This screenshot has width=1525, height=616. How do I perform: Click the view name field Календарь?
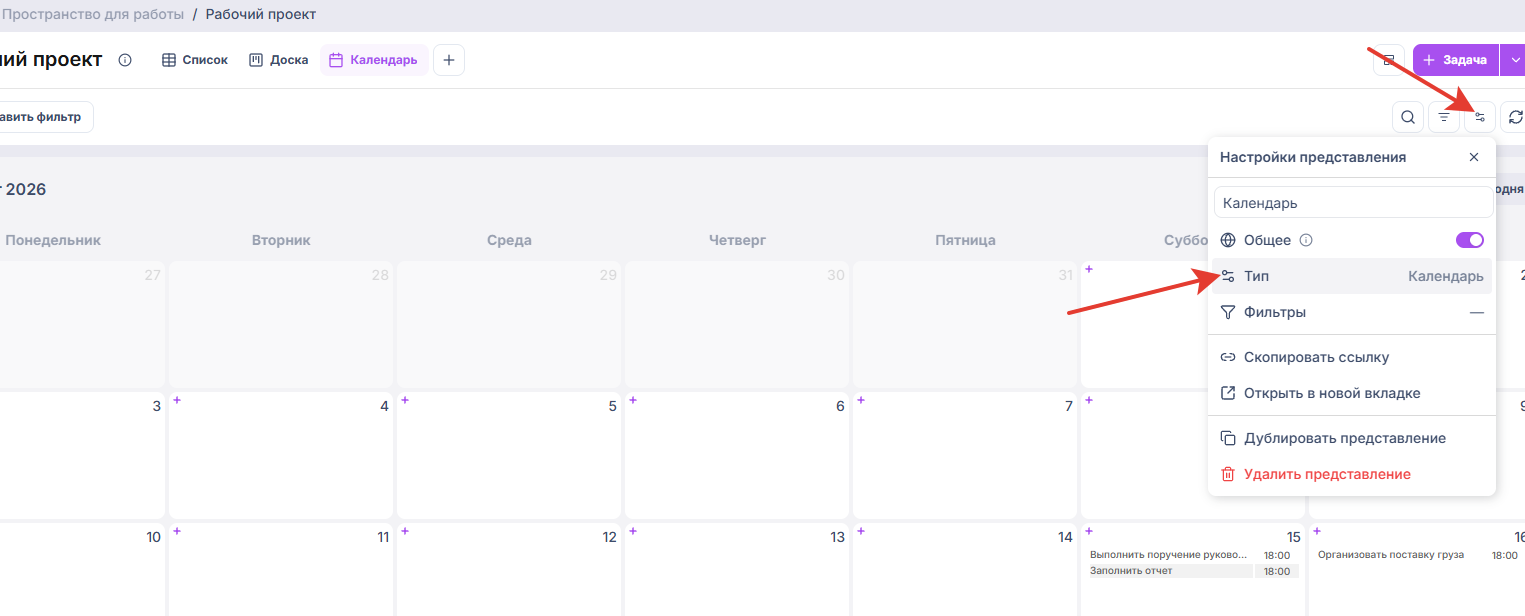1353,203
